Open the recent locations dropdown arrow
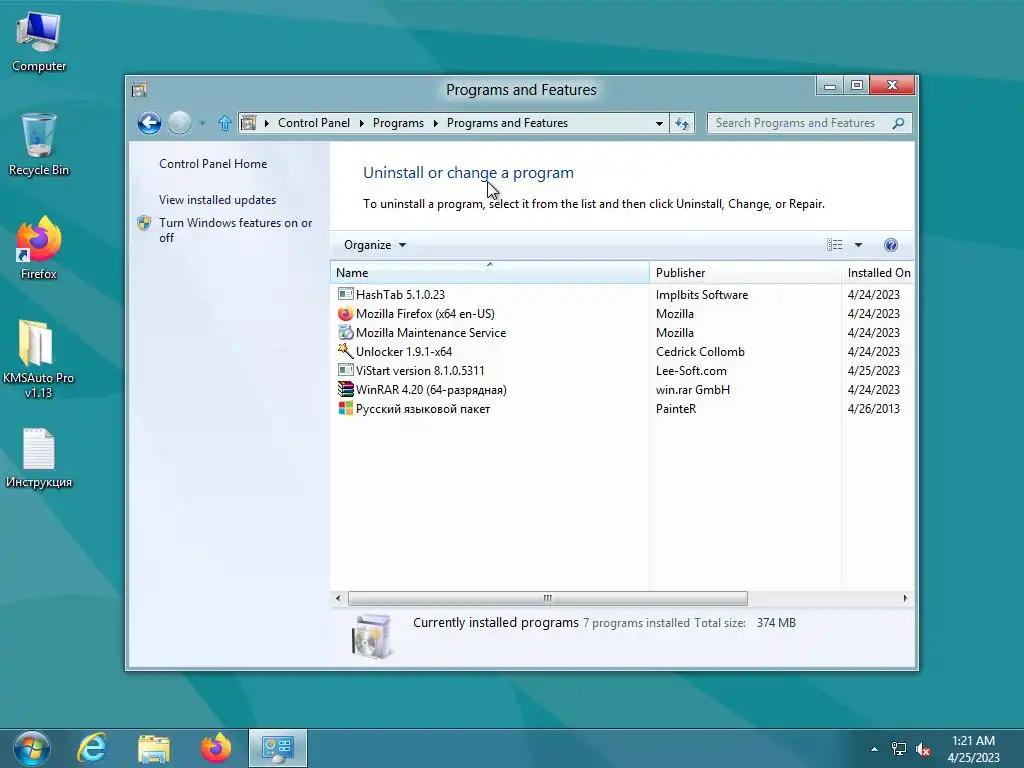The image size is (1024, 768). [x=202, y=123]
